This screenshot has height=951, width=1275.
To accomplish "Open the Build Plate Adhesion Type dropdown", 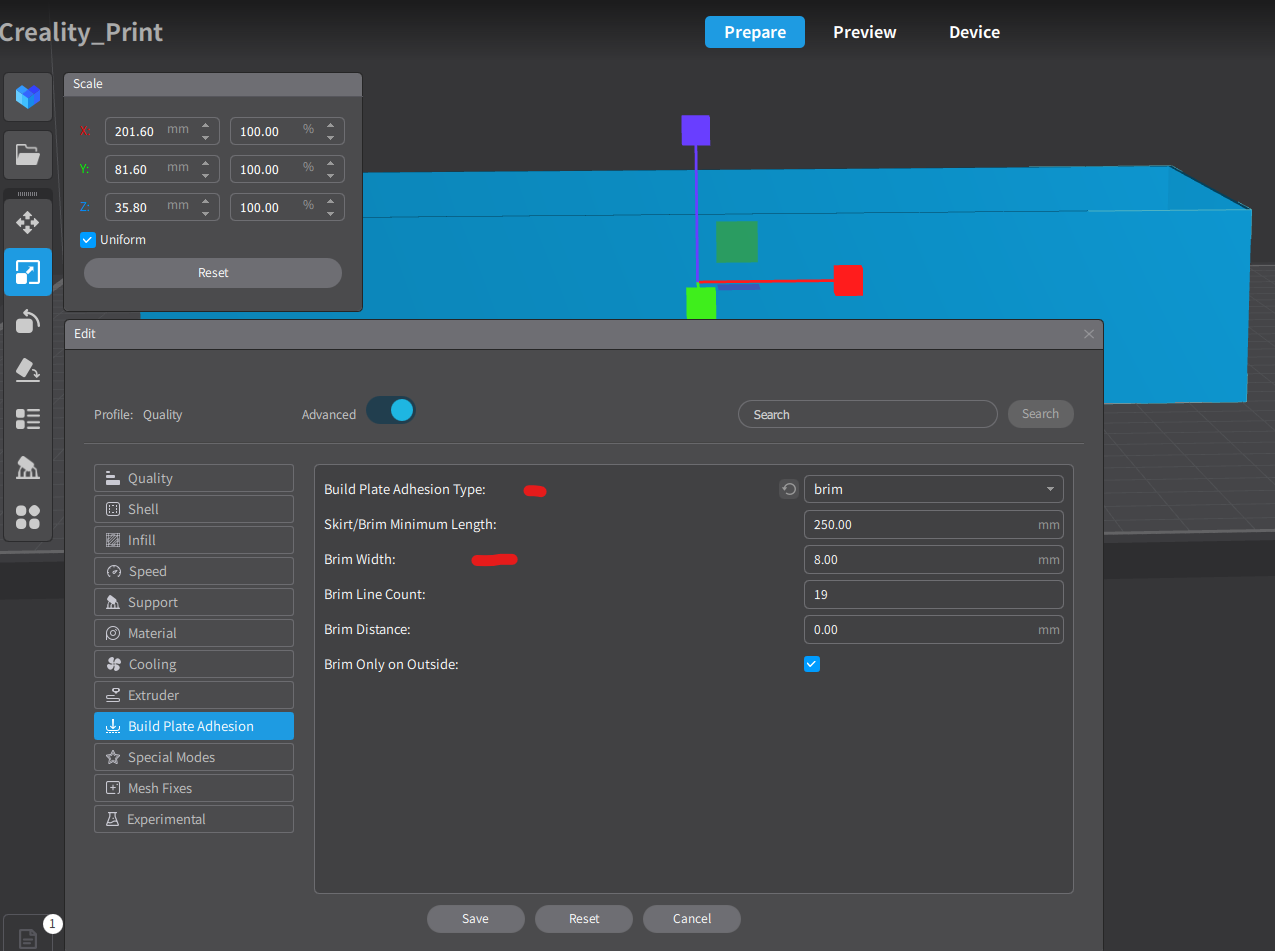I will tap(933, 489).
